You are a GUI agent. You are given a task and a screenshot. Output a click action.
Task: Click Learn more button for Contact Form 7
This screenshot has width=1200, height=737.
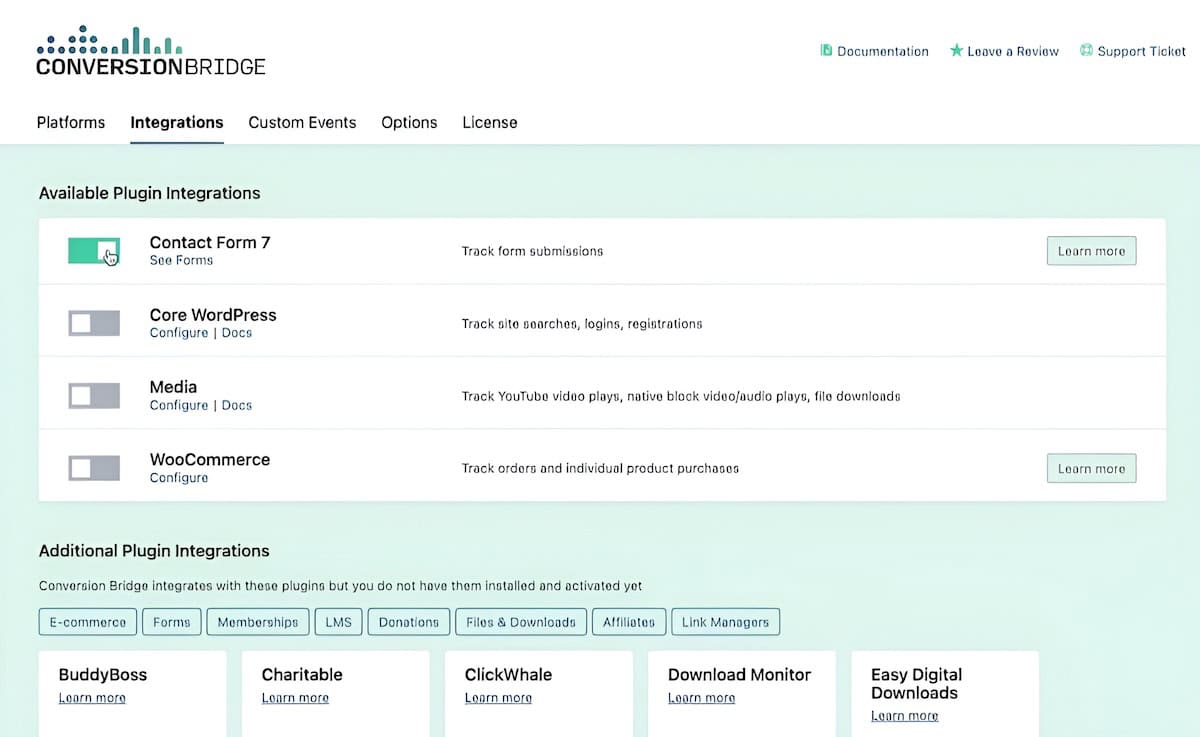tap(1091, 251)
